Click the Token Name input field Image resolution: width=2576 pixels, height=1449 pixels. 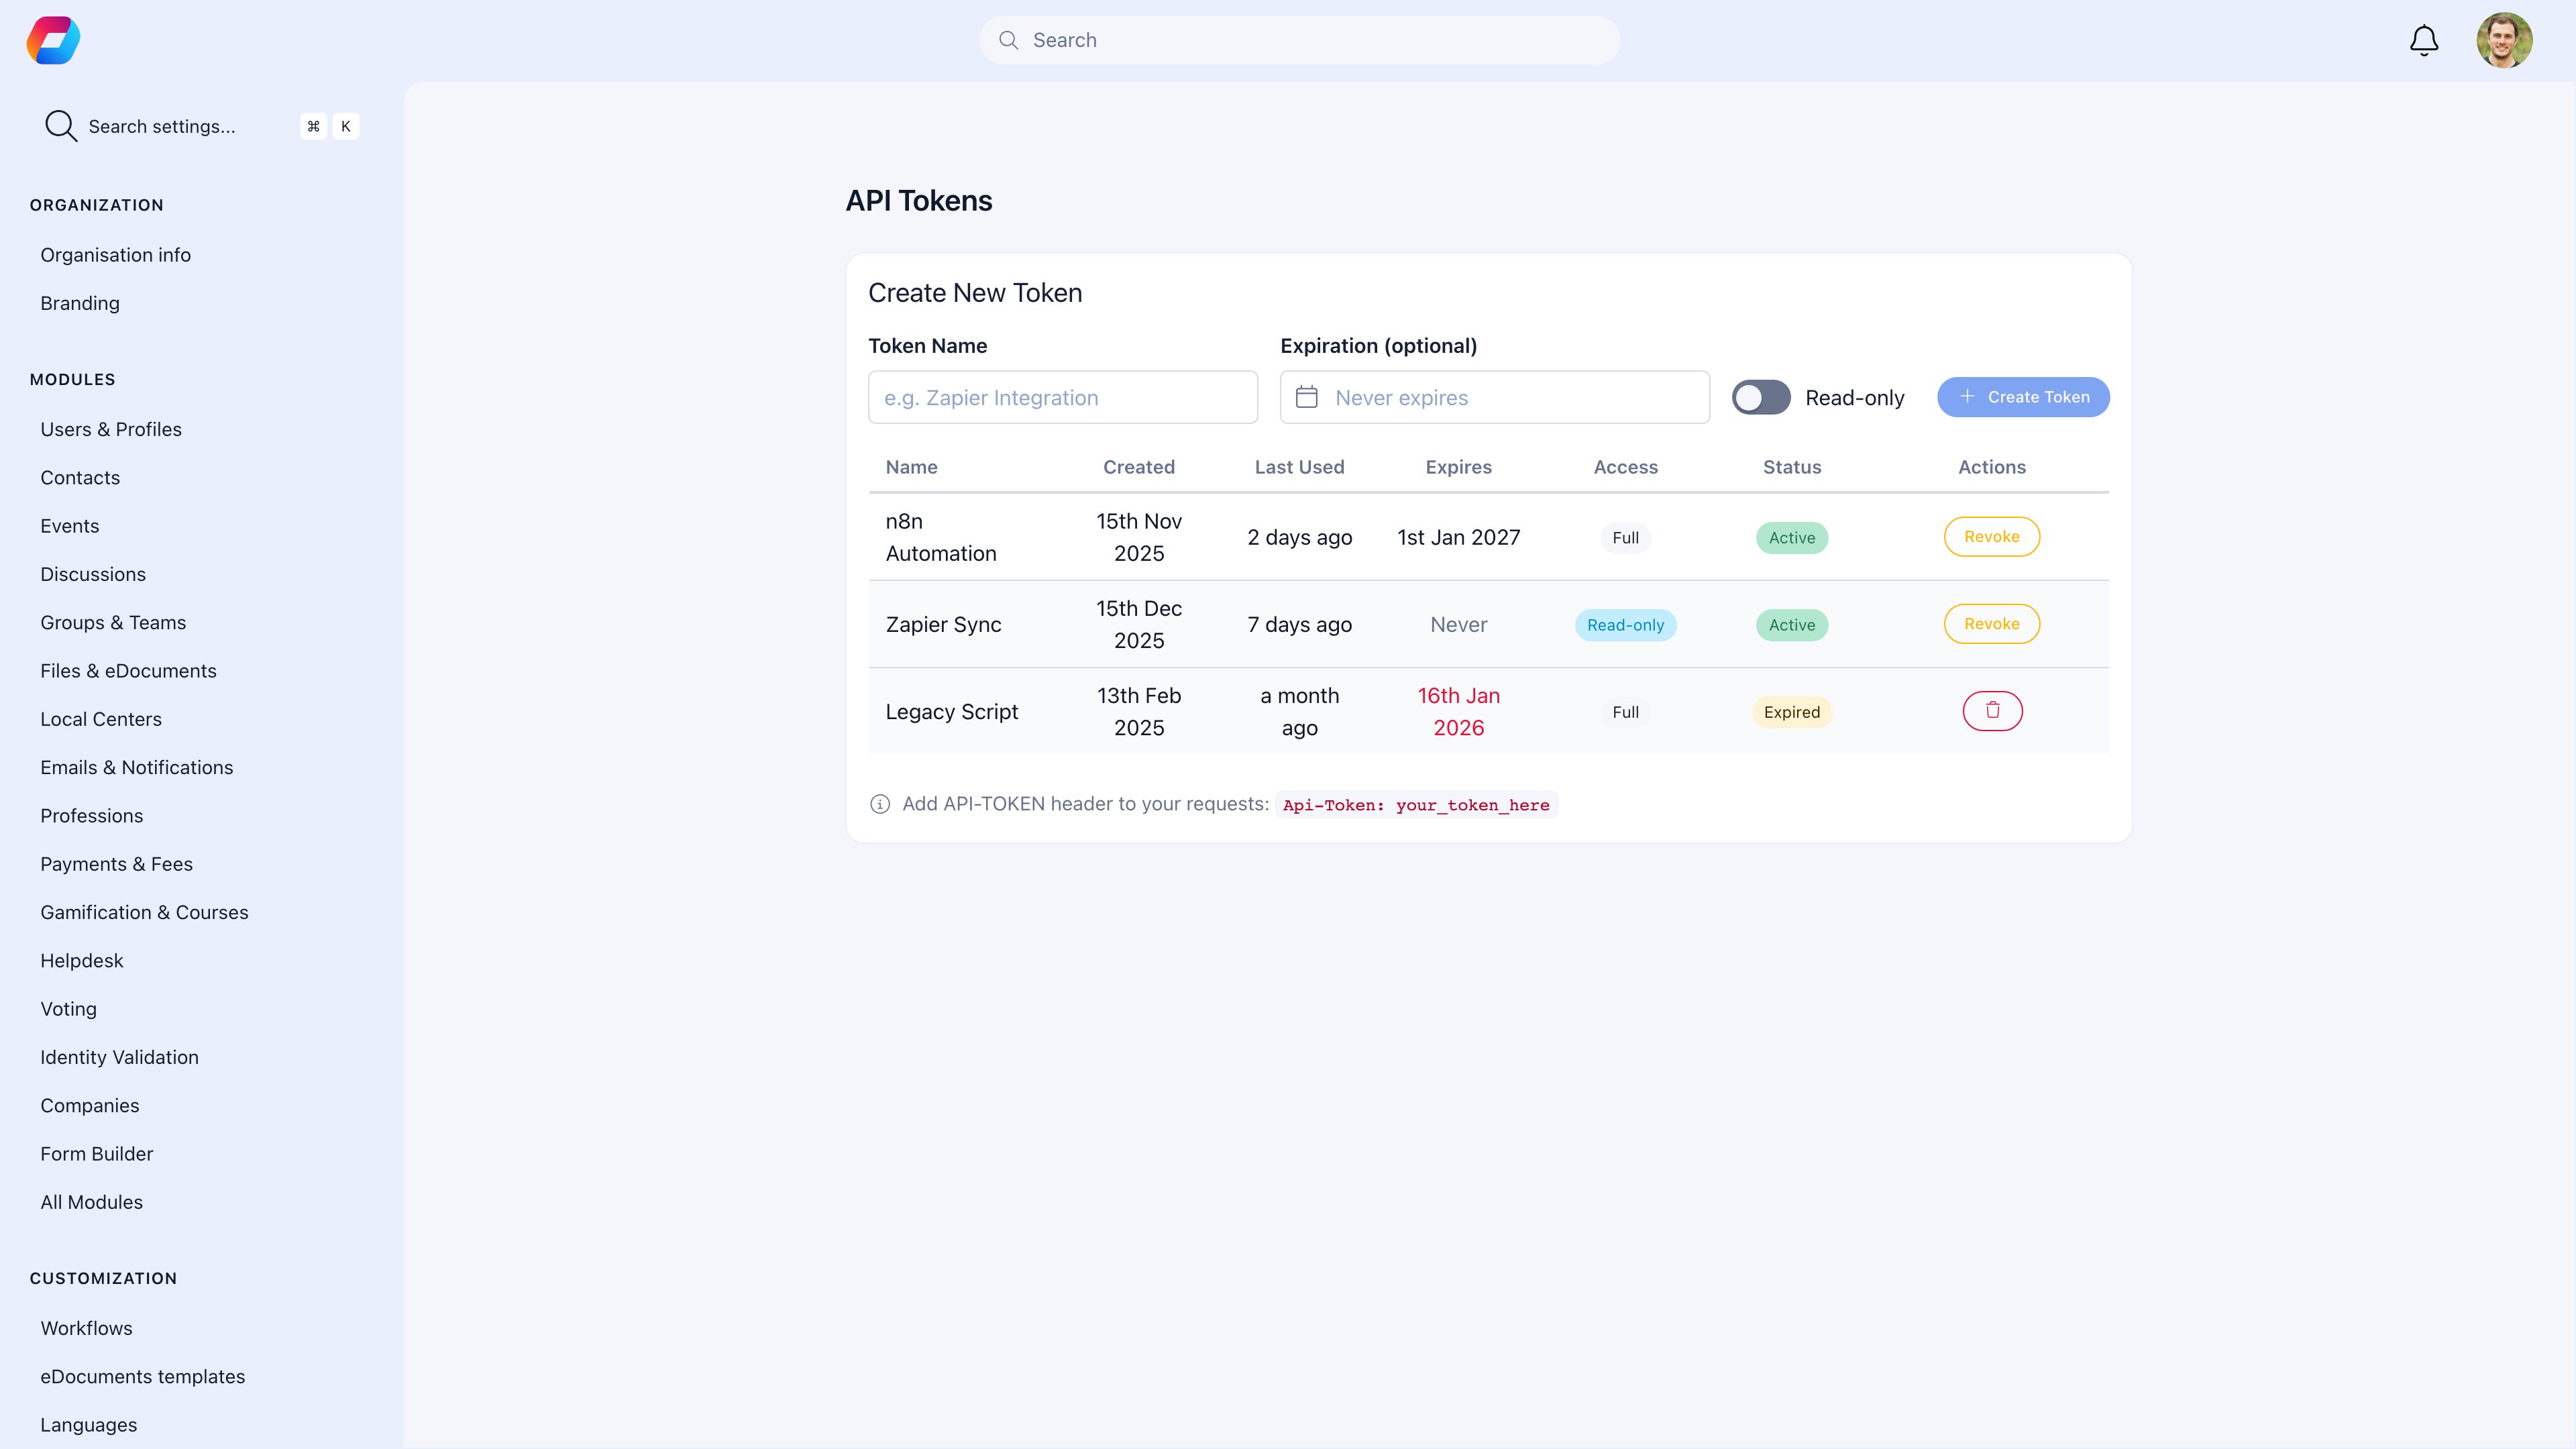click(x=1062, y=397)
